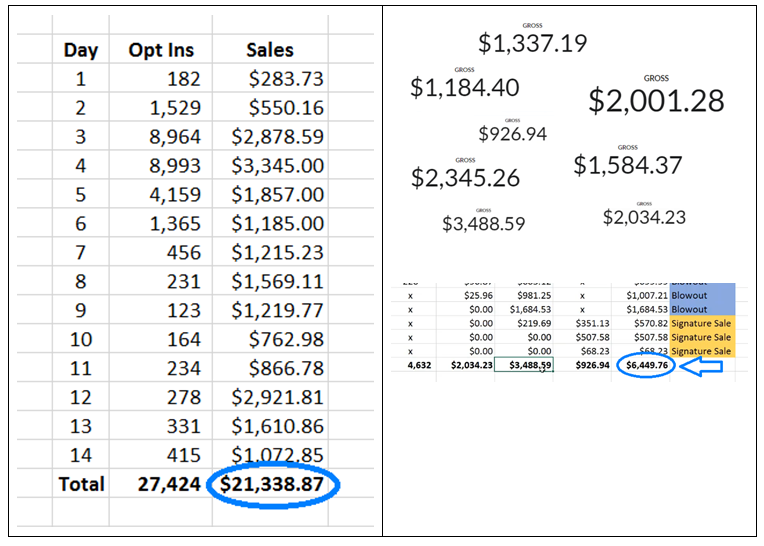Select the Day column header
Screen dimensions: 764x546
point(80,49)
